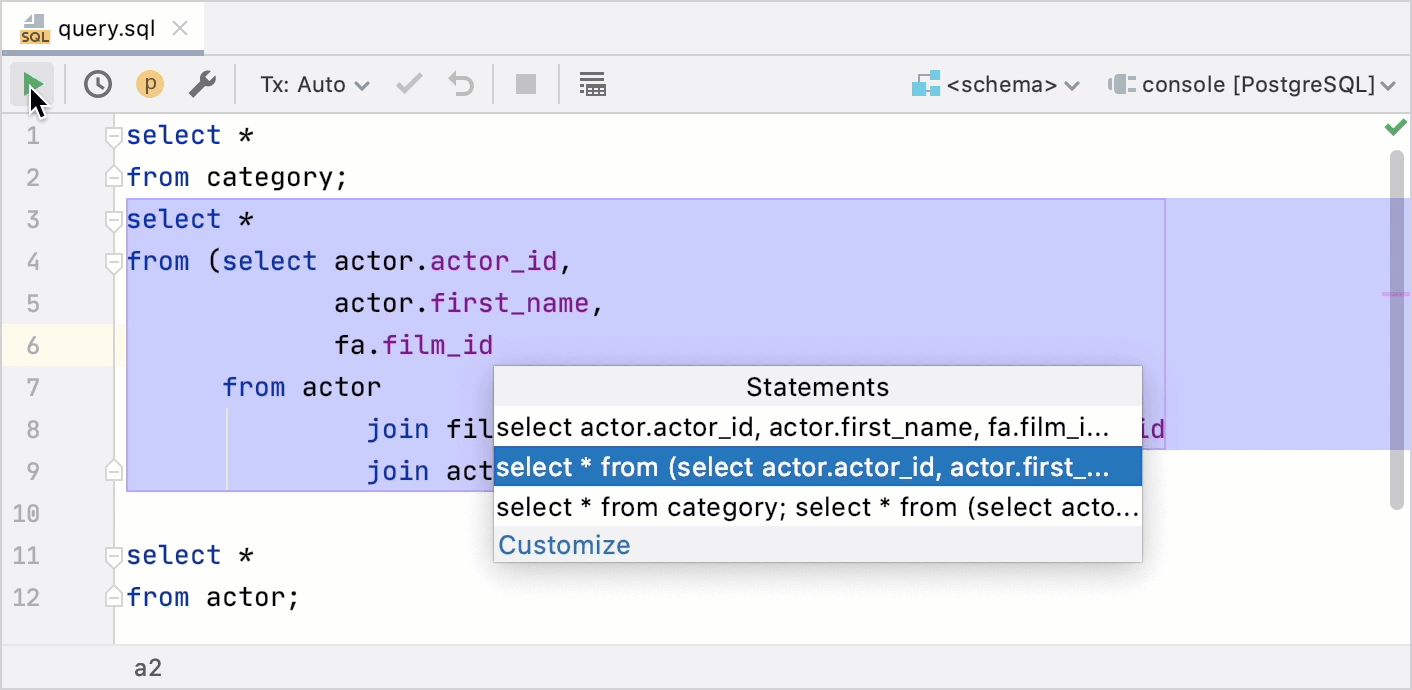
Task: Commit the transaction with the checkmark icon
Action: point(408,84)
